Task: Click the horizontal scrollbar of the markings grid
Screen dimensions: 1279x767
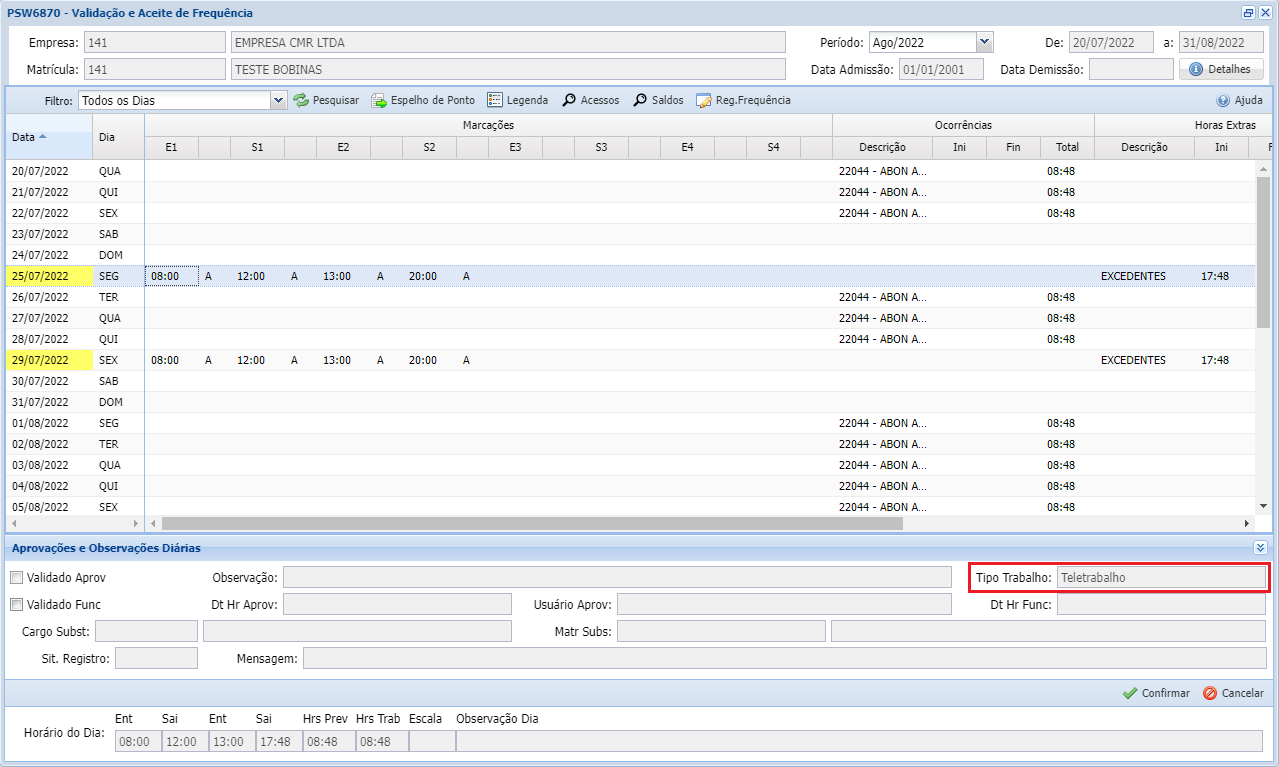Action: [x=532, y=523]
